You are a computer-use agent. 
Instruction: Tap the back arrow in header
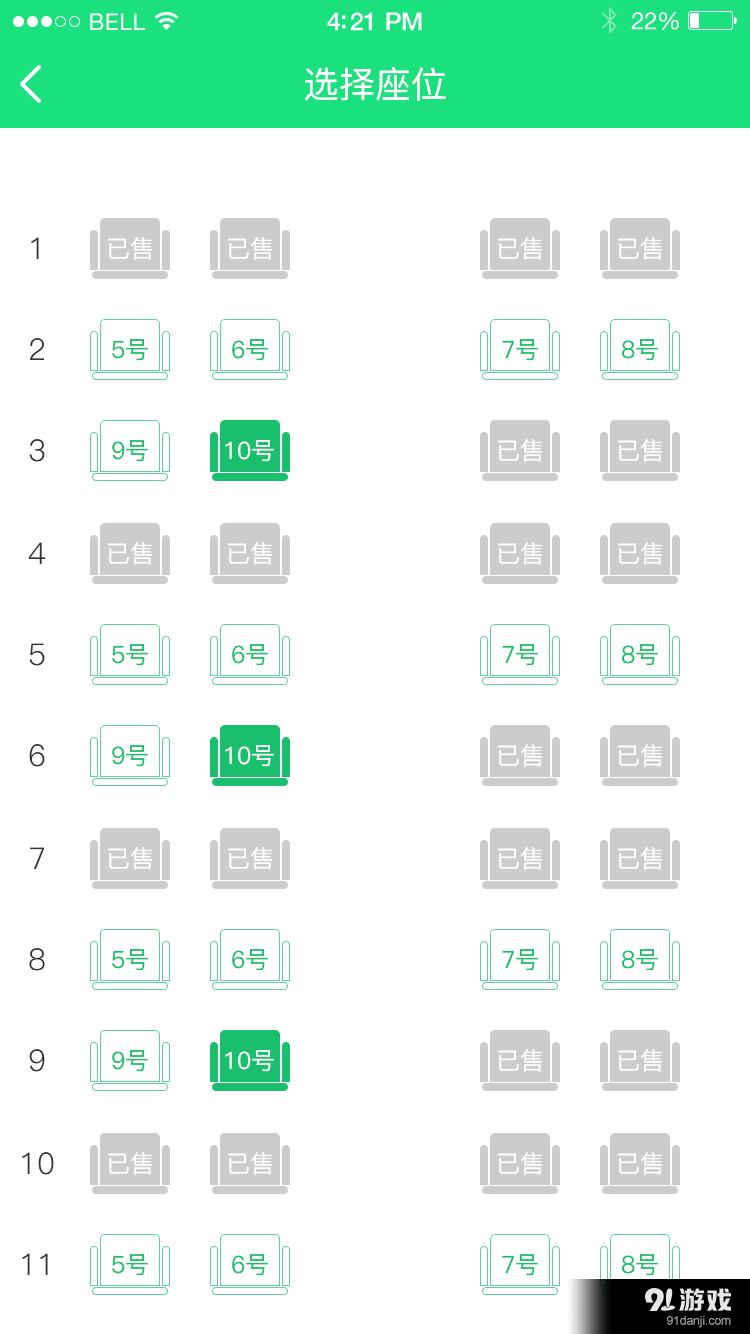point(32,84)
